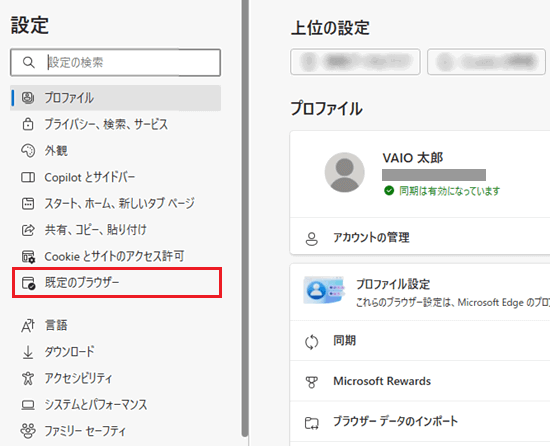550x446 pixels.
Task: Click the VAIO 太郎 profile avatar
Action: tap(344, 172)
